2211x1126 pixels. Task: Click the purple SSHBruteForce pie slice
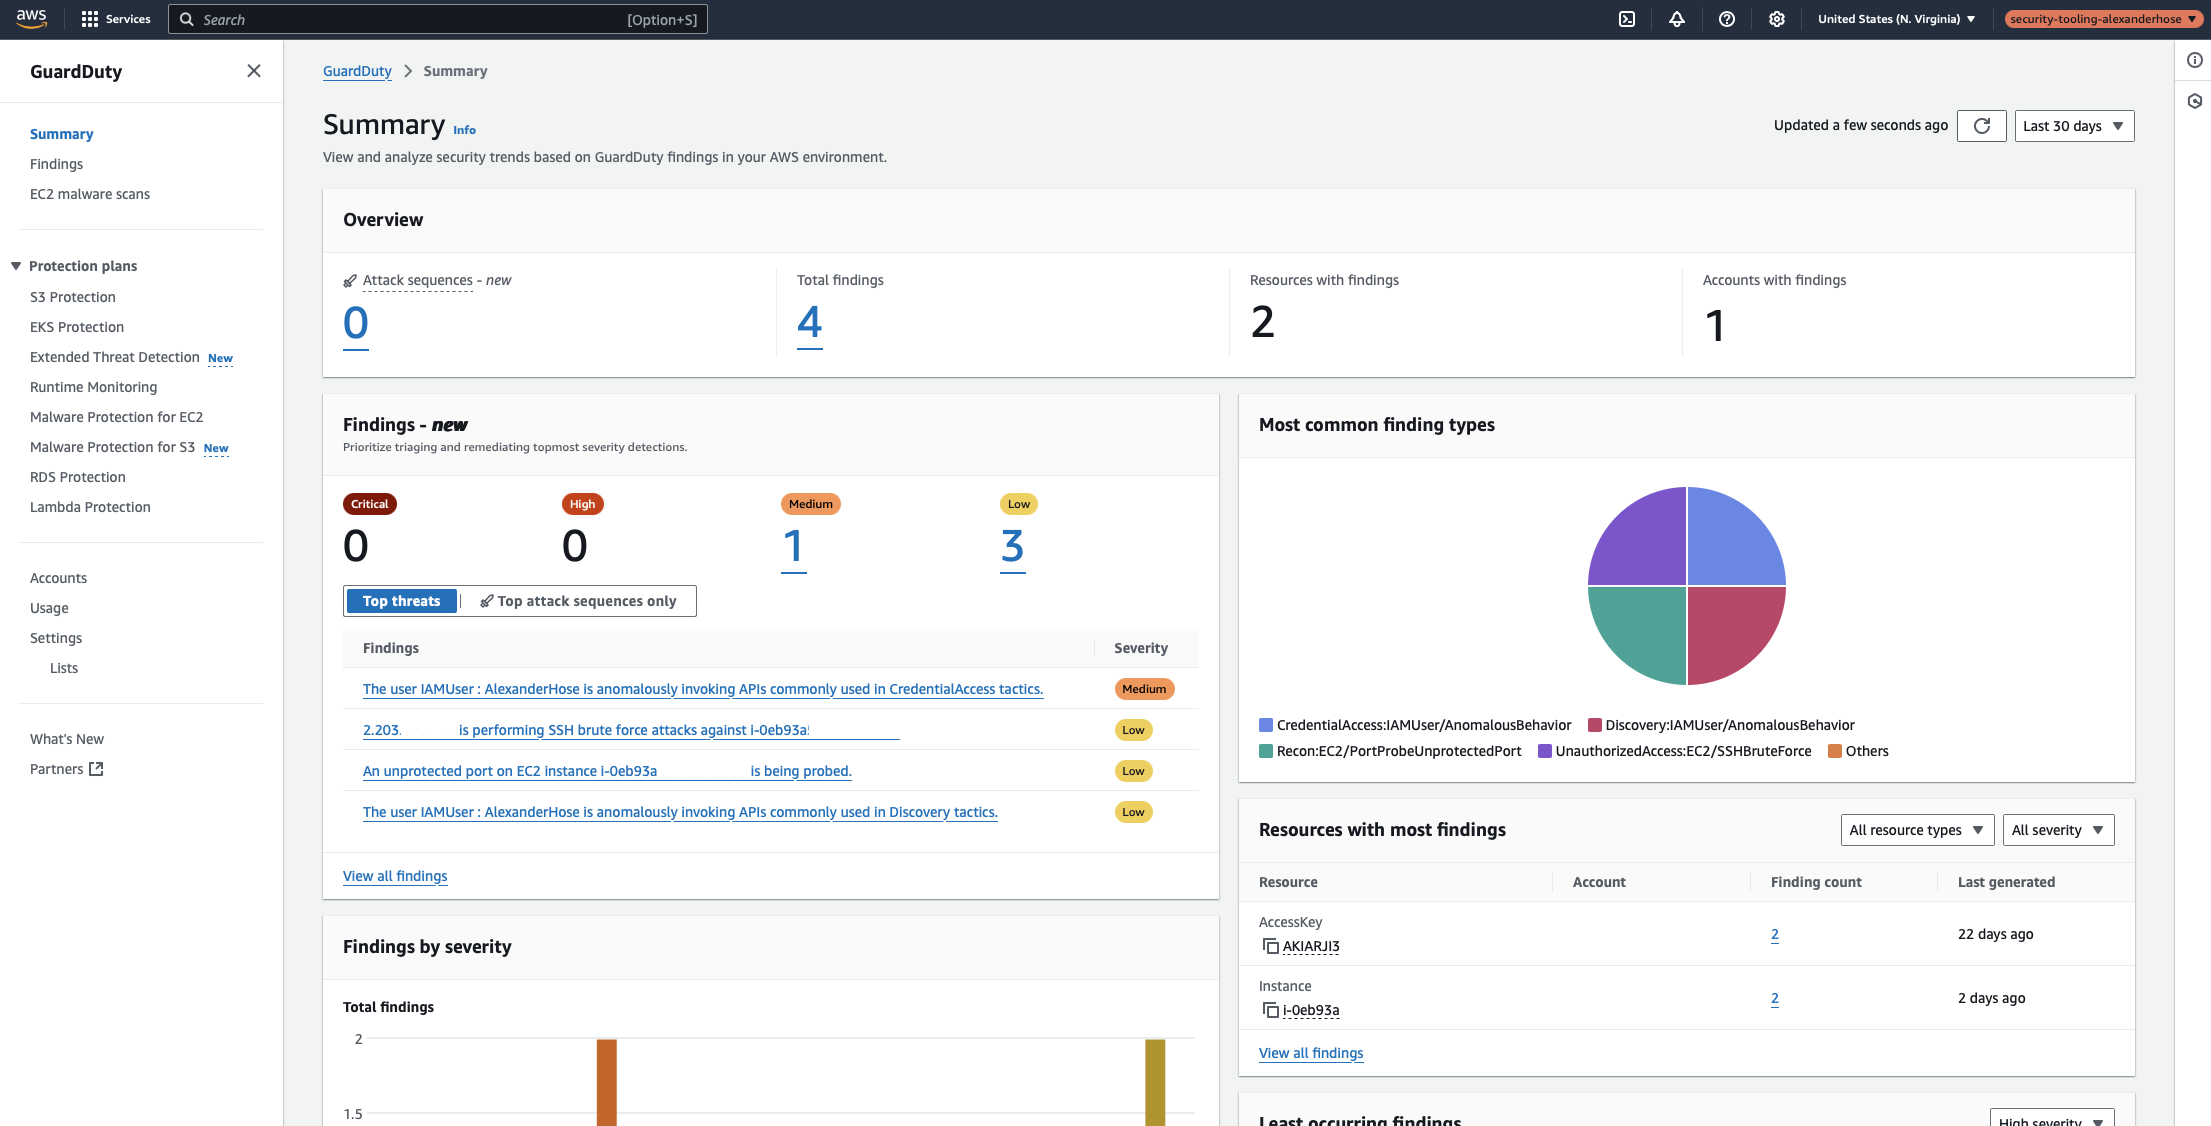1646,545
